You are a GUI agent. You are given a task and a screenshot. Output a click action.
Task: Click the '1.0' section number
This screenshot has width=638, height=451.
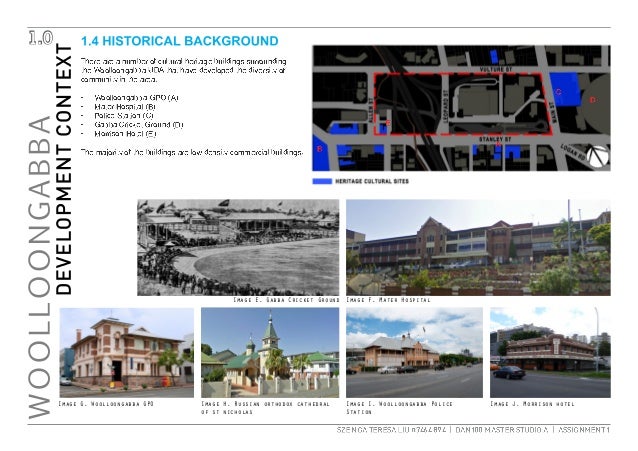point(41,38)
